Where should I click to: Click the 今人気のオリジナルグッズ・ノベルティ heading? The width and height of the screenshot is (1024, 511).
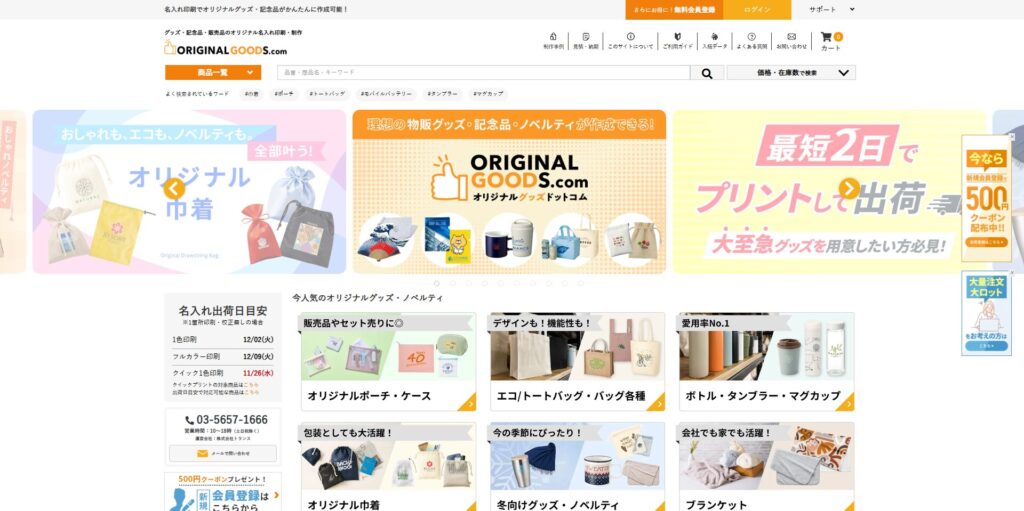click(x=368, y=298)
